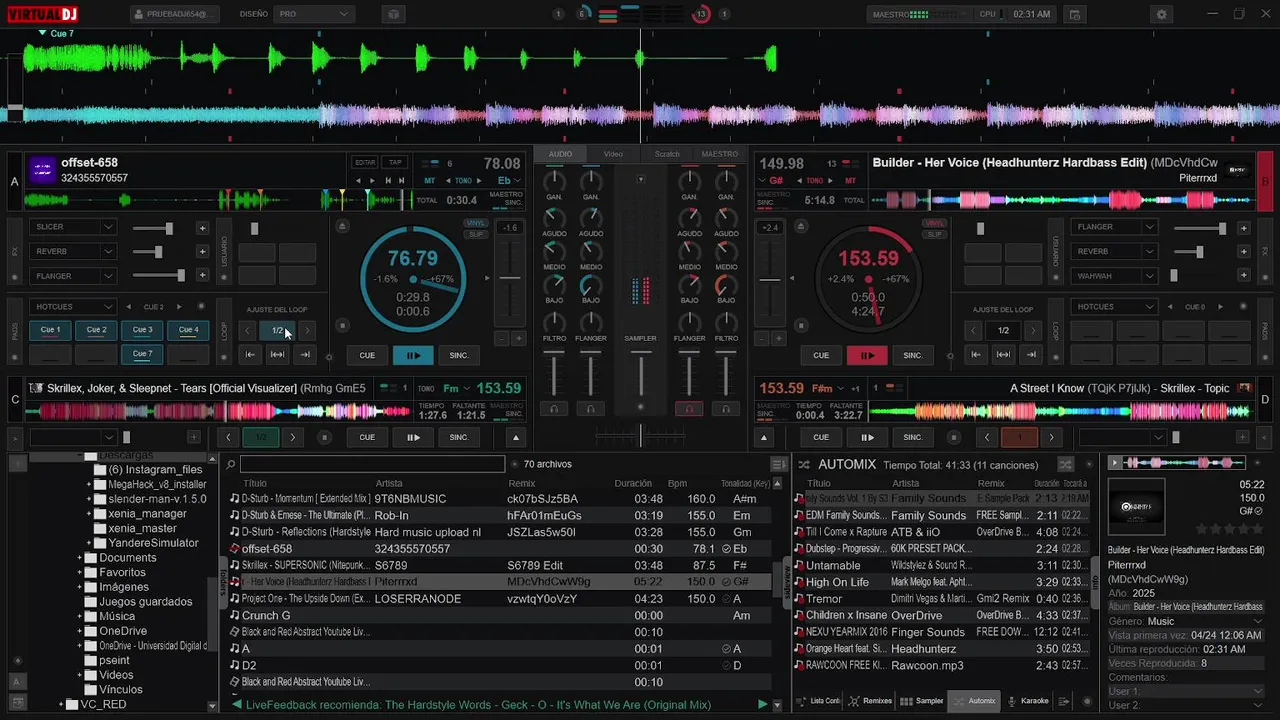Open browser list options icon
The image size is (1280, 720).
point(778,464)
